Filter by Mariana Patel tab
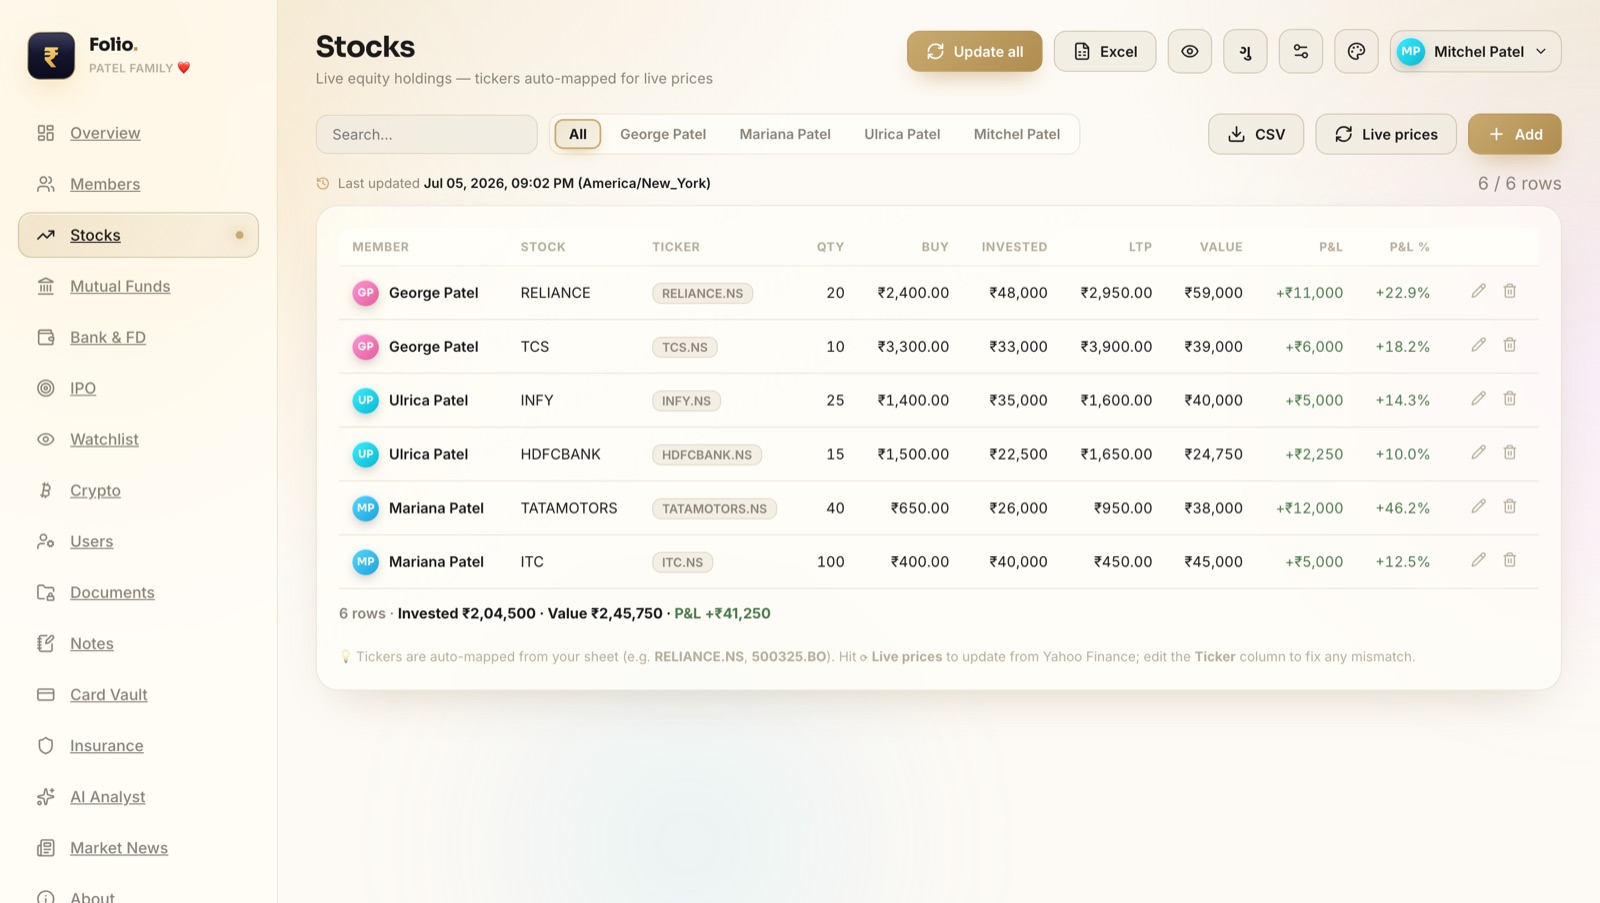This screenshot has width=1600, height=903. (x=785, y=134)
